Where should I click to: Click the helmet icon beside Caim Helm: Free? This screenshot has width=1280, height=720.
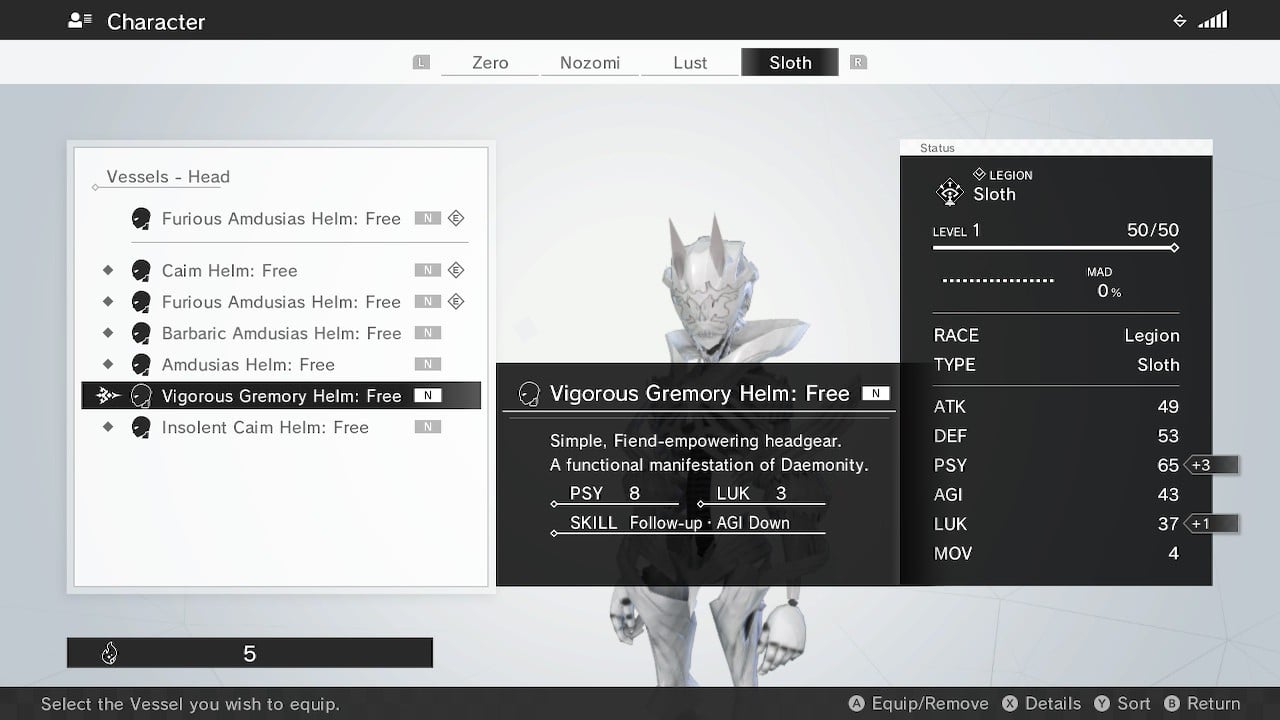(x=142, y=271)
